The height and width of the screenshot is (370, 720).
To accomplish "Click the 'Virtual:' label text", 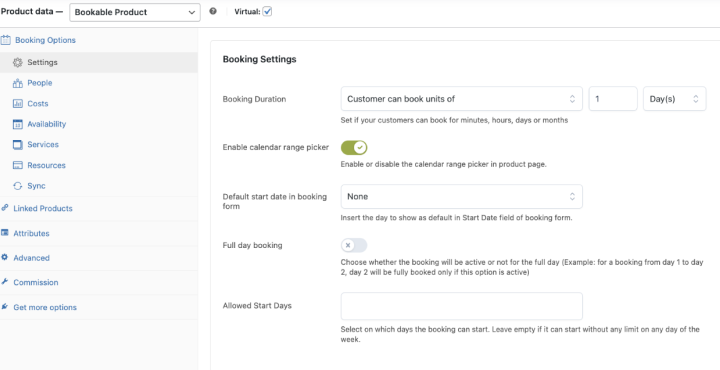I will coord(247,12).
